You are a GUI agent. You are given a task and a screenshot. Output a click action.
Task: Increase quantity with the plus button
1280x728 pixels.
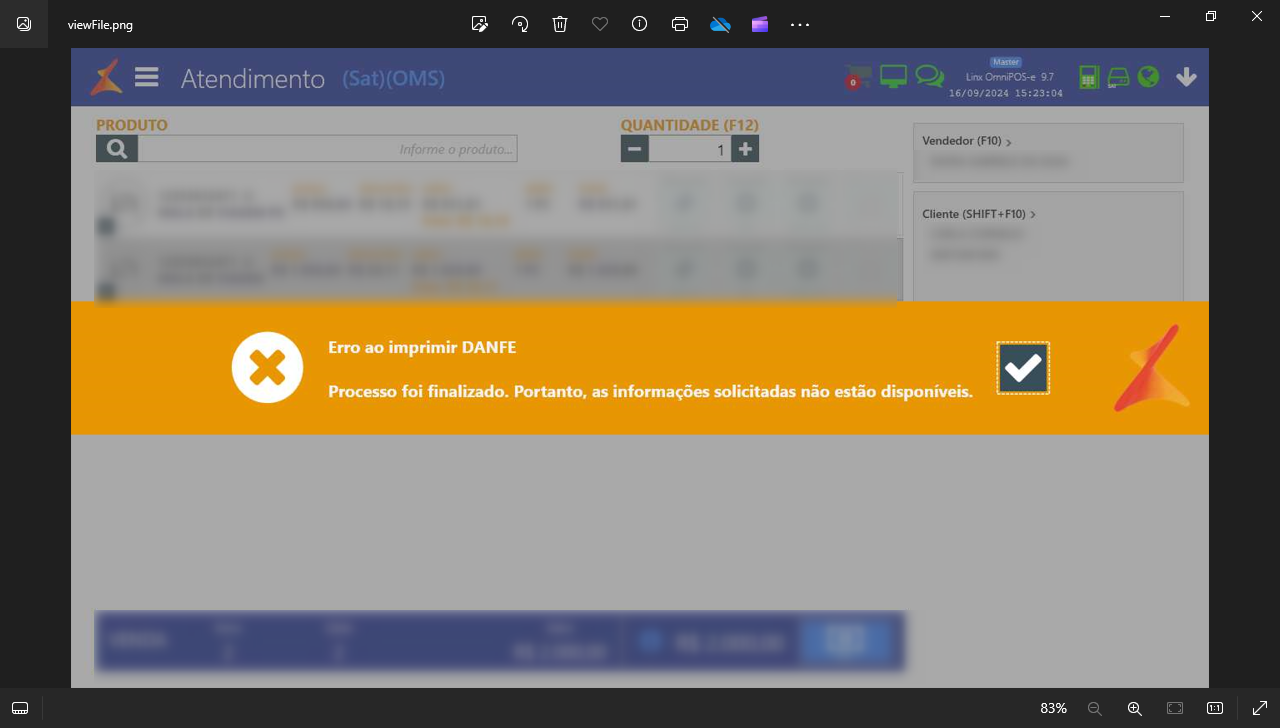point(745,149)
